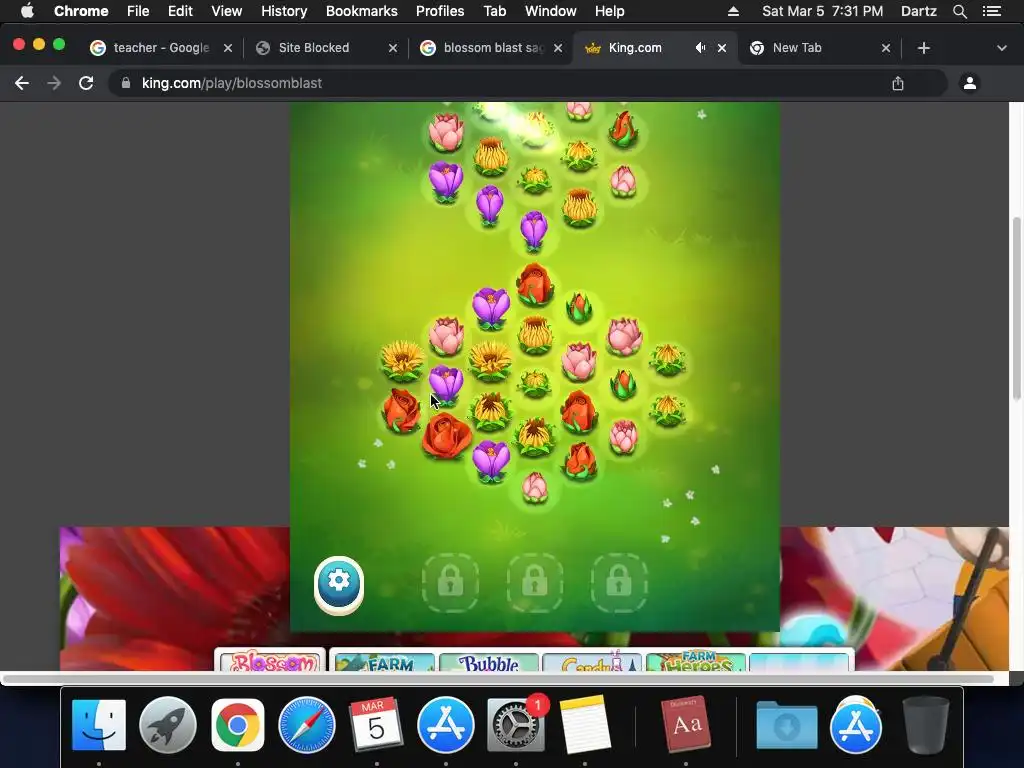Open Calendar showing MAR 5 in Dock
The image size is (1024, 768).
376,725
